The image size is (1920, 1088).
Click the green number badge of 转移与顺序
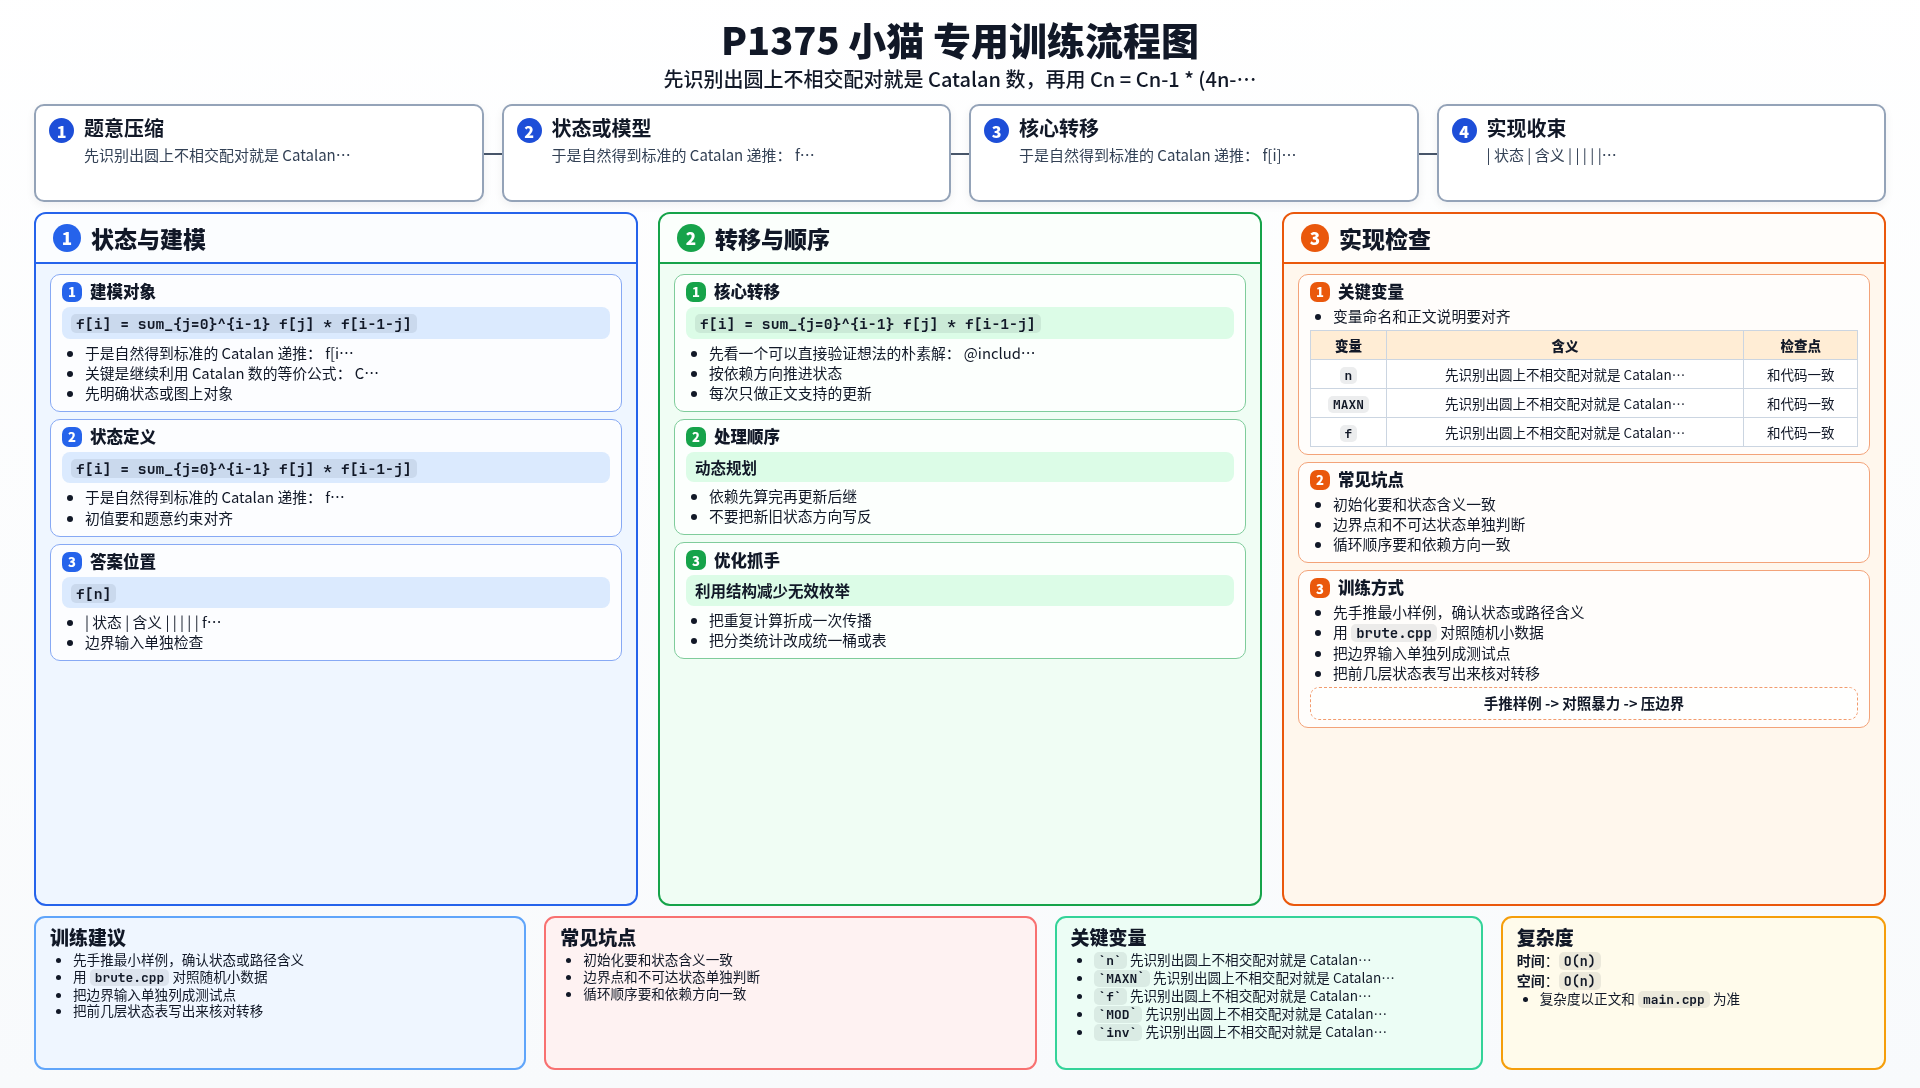[691, 238]
